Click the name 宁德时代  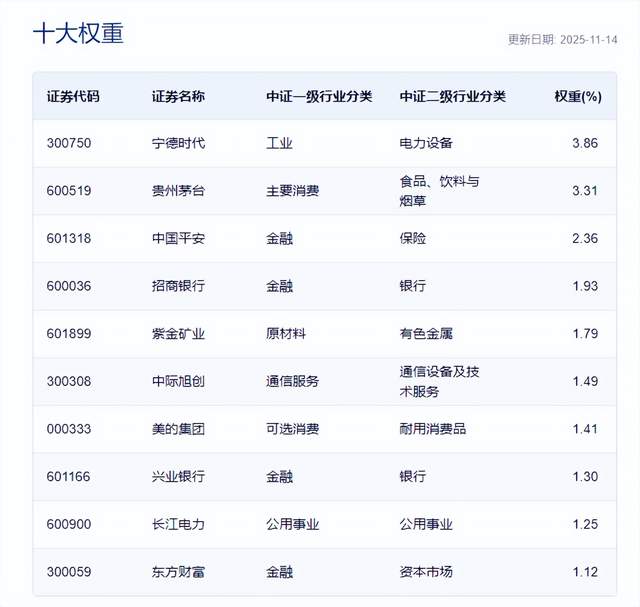point(178,143)
